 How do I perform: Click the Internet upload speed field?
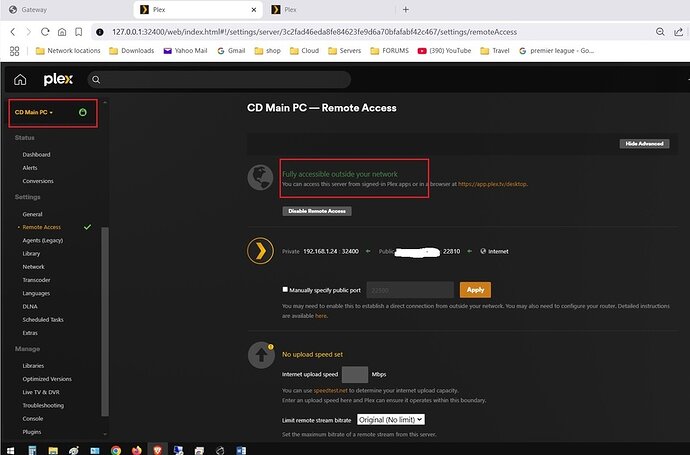pyautogui.click(x=355, y=374)
